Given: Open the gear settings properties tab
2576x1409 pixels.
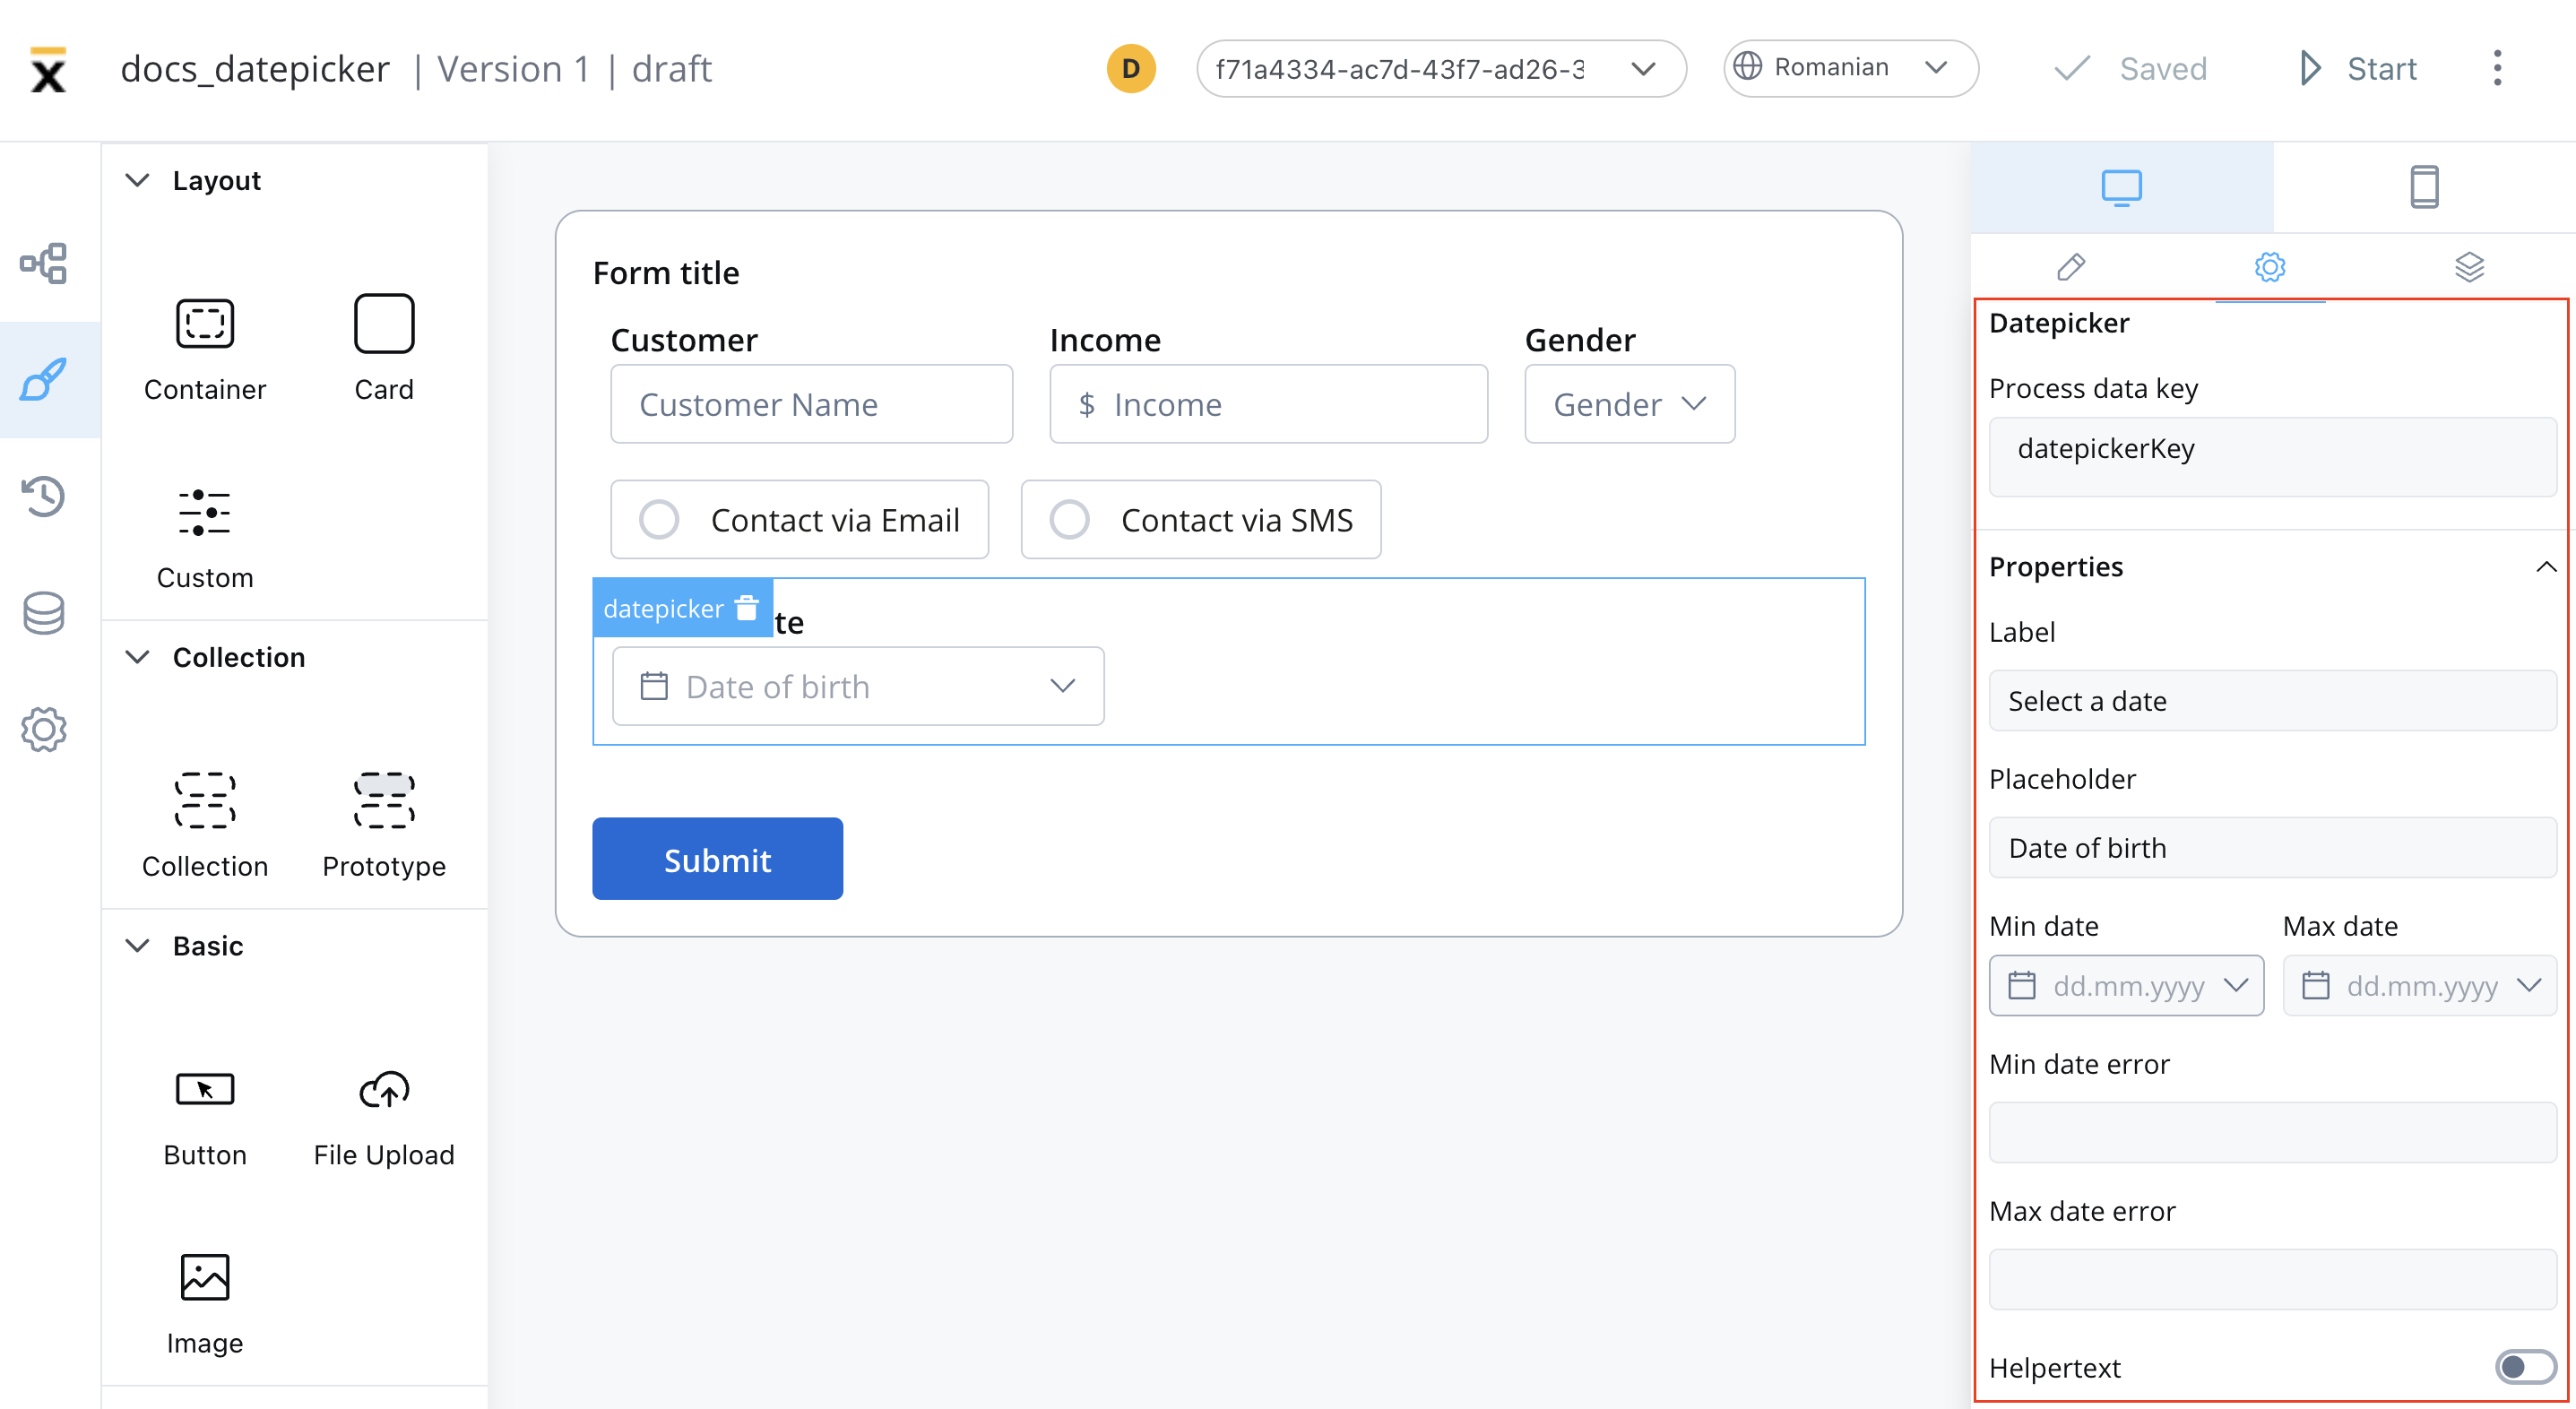Looking at the screenshot, I should click(2270, 267).
